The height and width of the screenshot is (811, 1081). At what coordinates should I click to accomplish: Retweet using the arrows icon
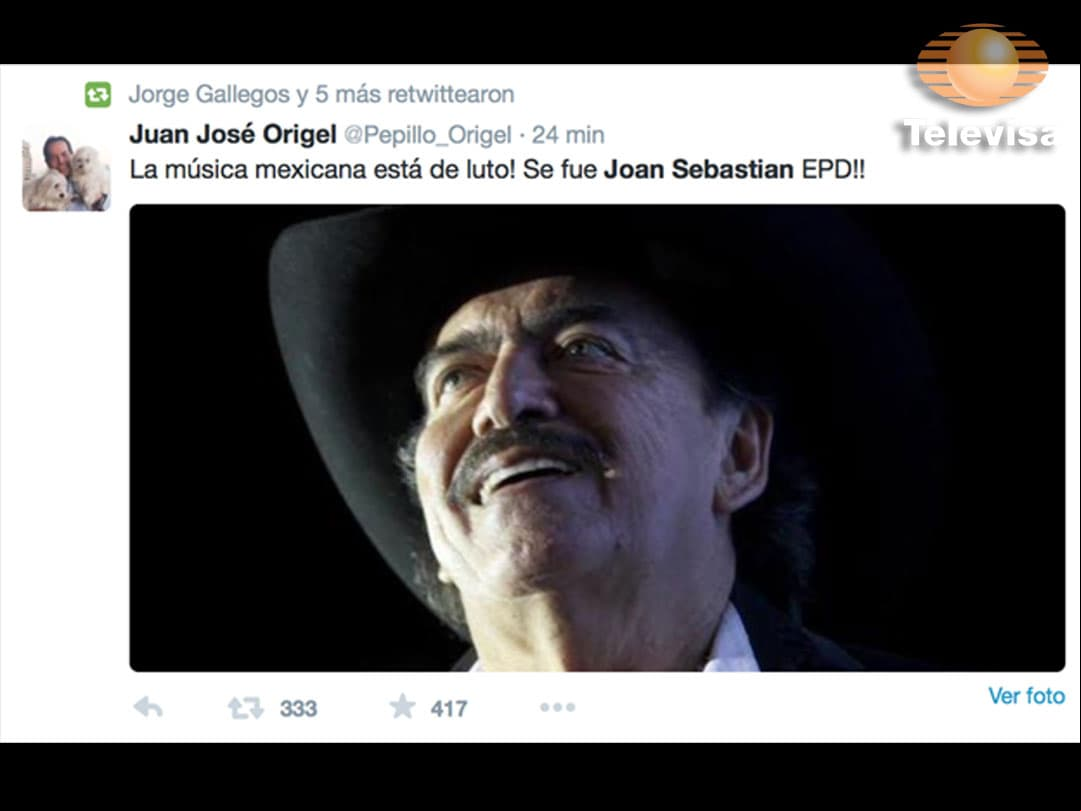[x=245, y=708]
